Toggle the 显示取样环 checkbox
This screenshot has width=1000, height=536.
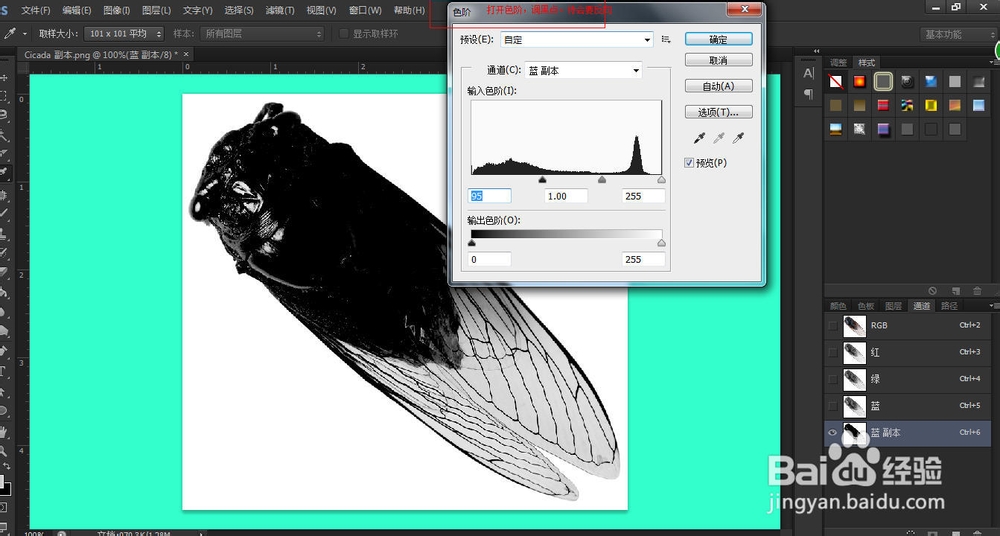[x=344, y=34]
